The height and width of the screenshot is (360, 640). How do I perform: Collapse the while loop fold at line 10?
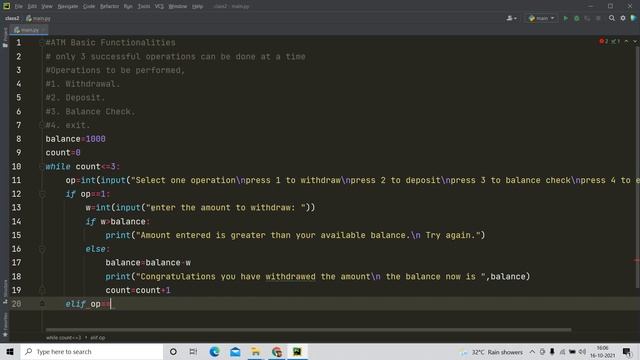(x=42, y=167)
